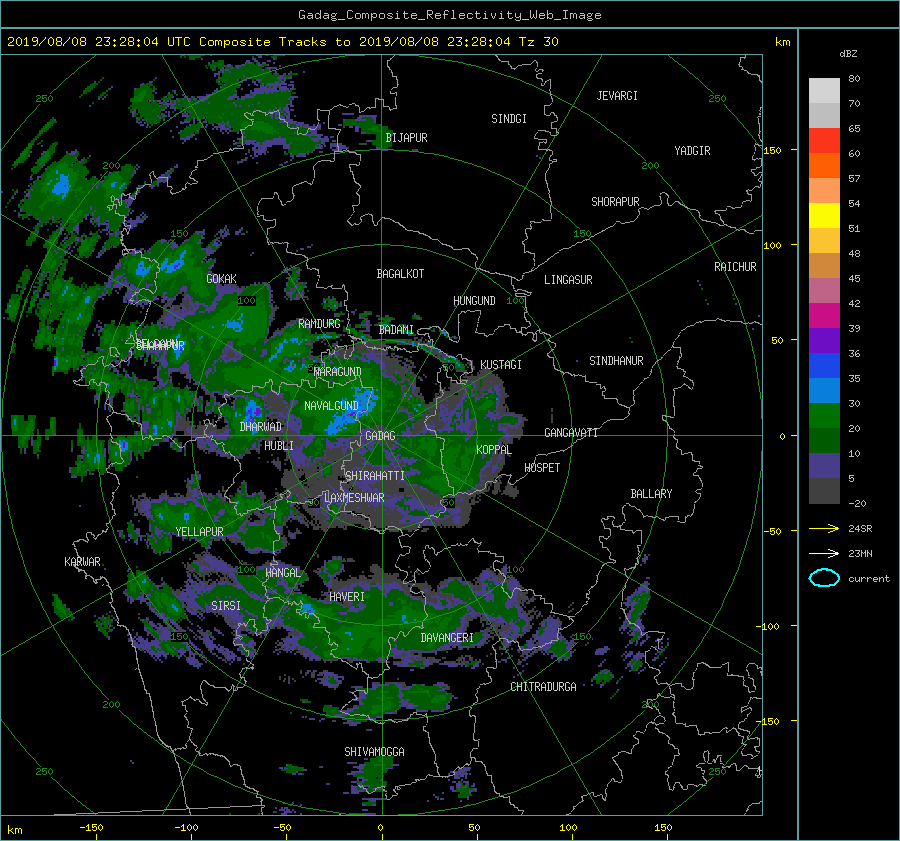
Task: Click the cyan current track ellipse icon
Action: click(824, 578)
